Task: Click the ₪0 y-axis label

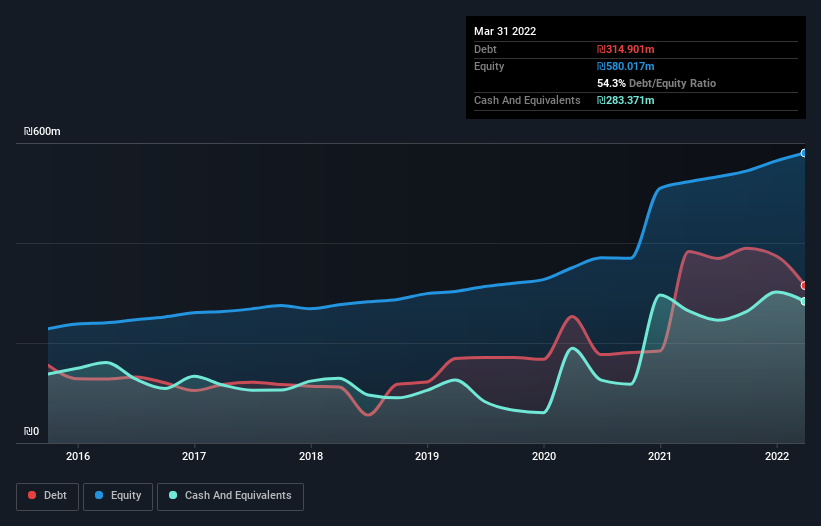Action: click(x=31, y=431)
